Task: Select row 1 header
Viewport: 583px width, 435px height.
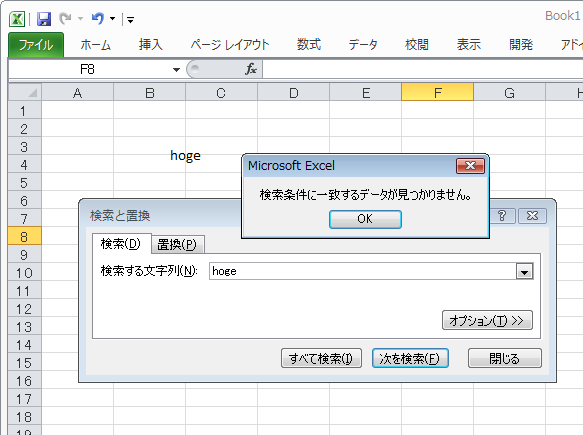Action: click(25, 111)
